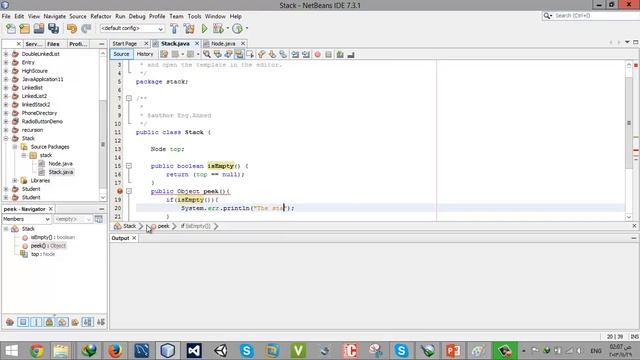Click the New File toolbar icon
The height and width of the screenshot is (360, 640).
pyautogui.click(x=11, y=29)
